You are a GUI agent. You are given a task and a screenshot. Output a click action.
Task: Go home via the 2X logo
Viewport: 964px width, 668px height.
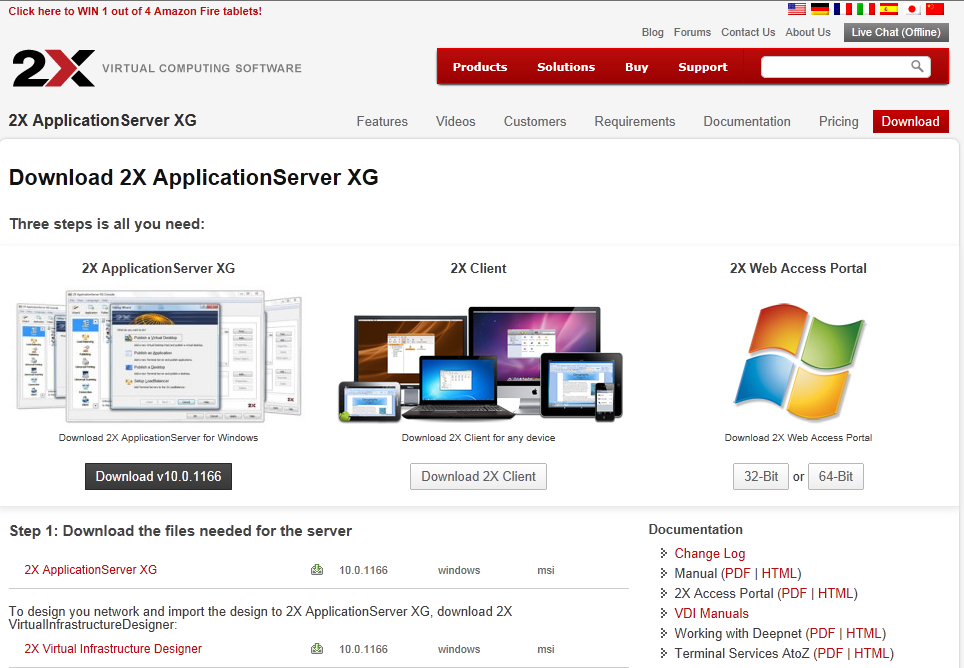coord(53,68)
